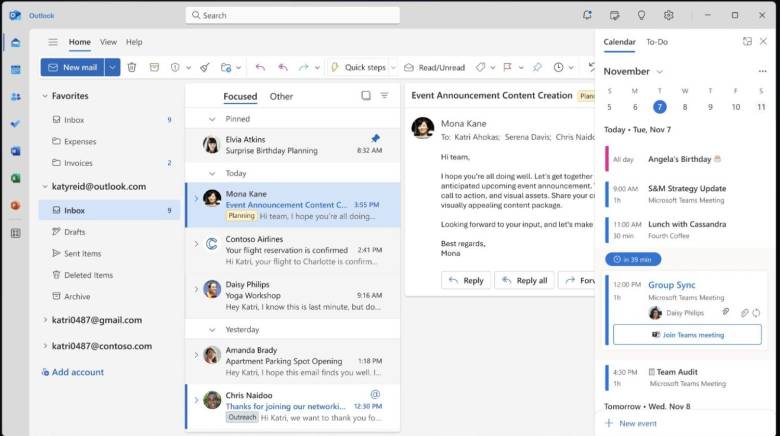Collapse katyreid@outlook.com account folders

[45, 187]
